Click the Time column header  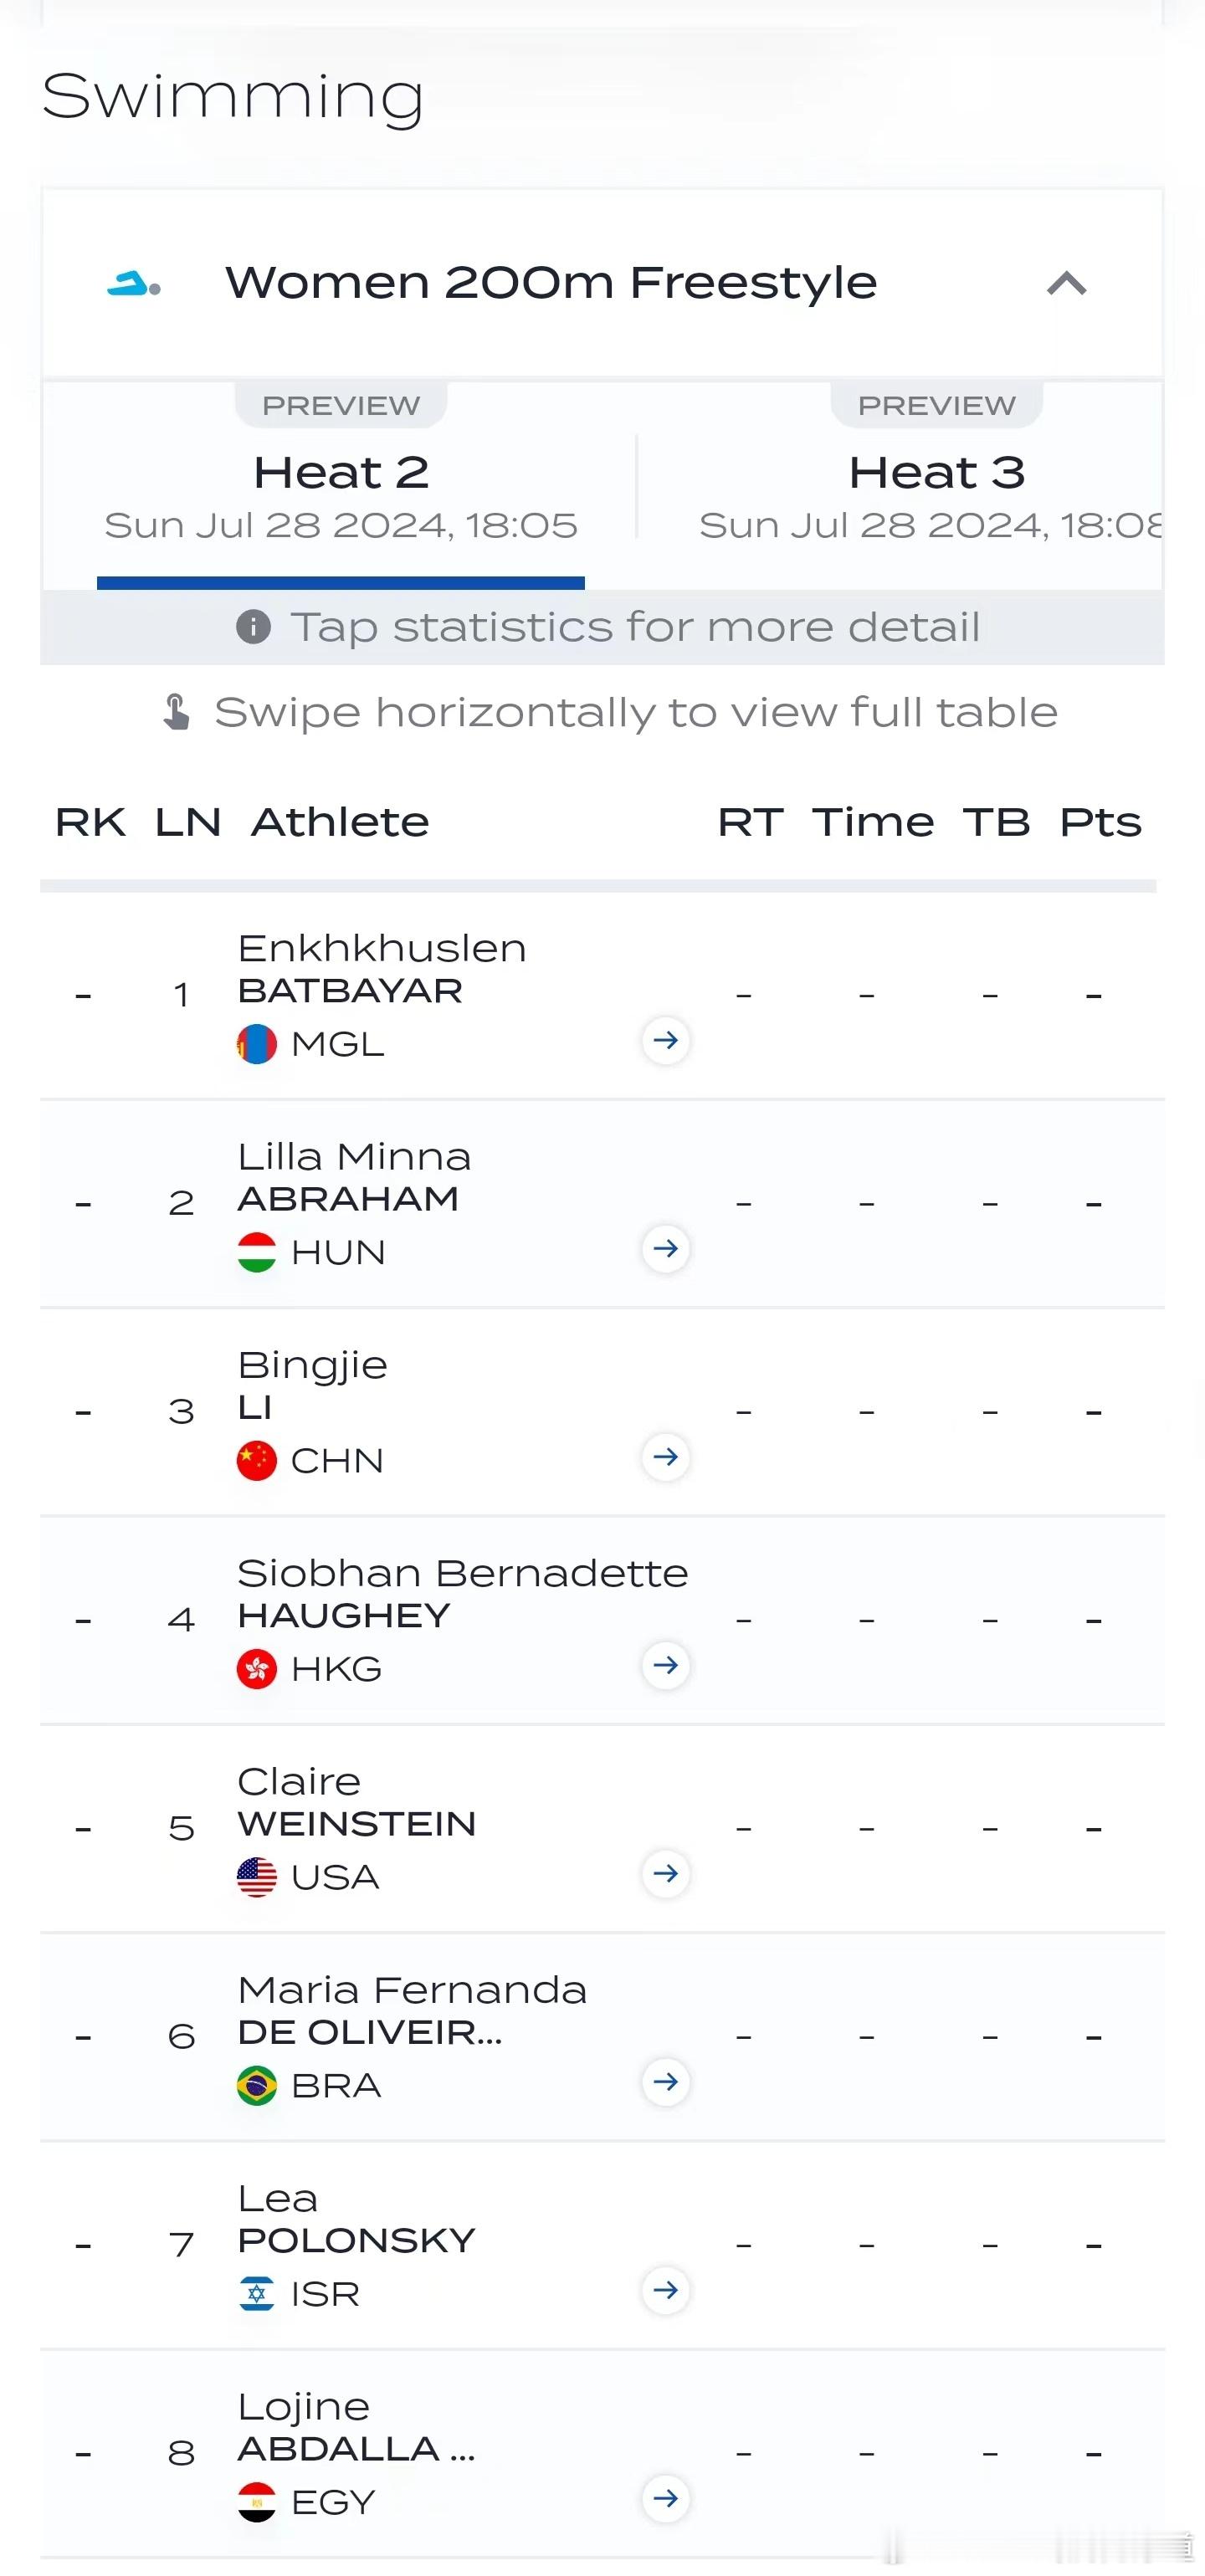873,822
